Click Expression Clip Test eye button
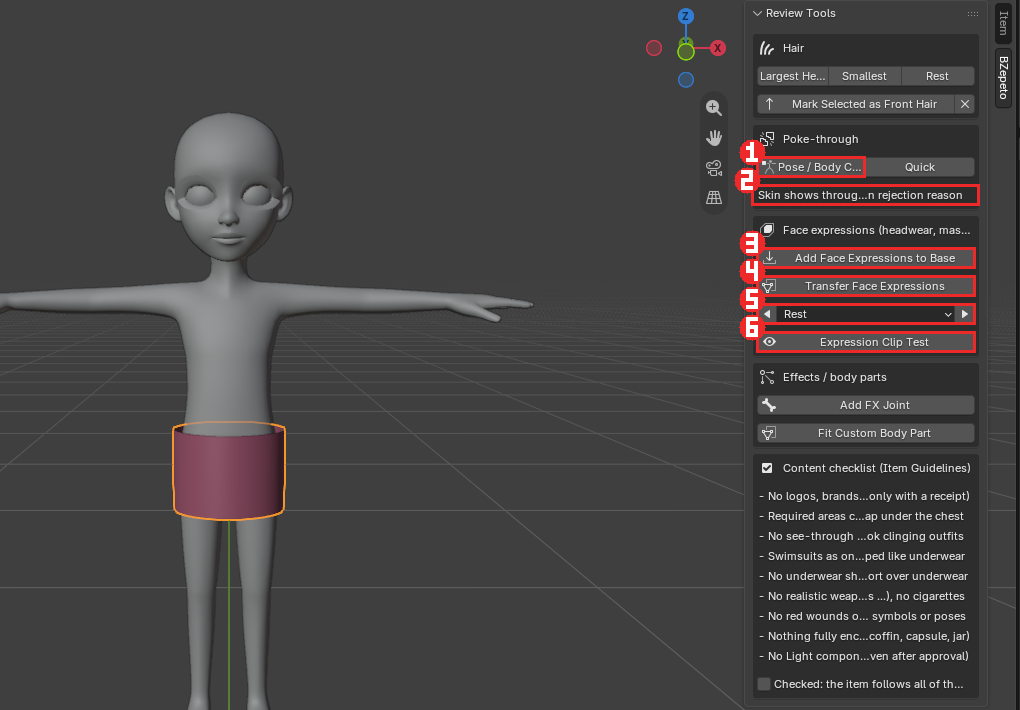 (x=866, y=342)
